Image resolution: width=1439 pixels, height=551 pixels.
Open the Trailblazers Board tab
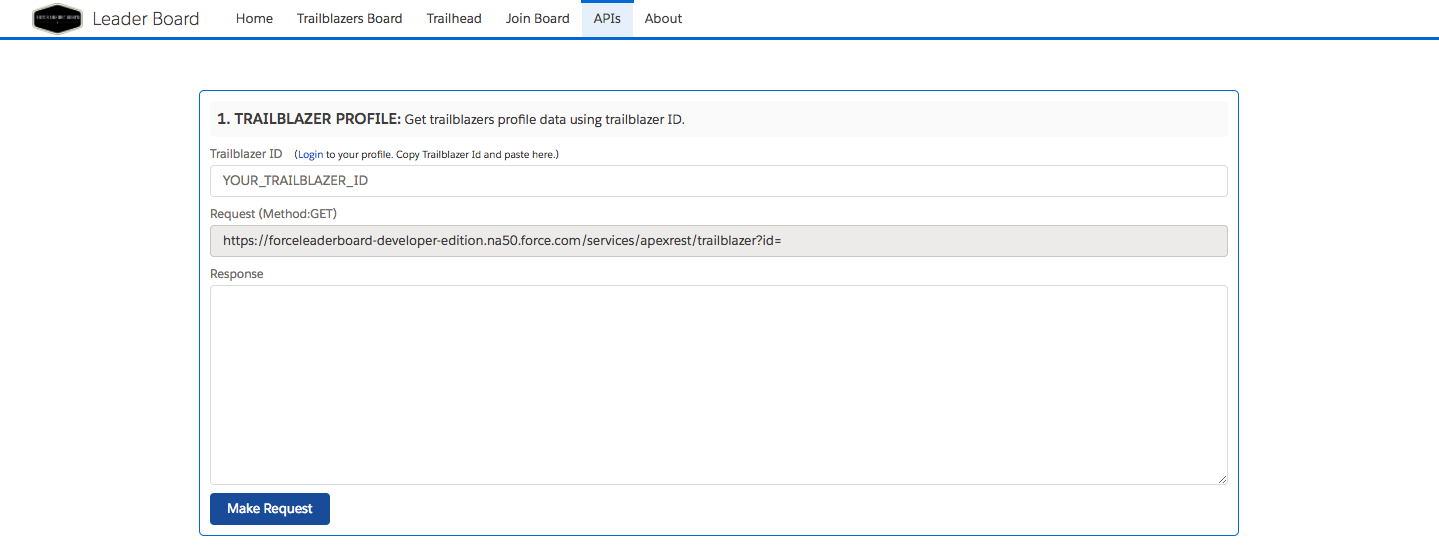tap(349, 19)
